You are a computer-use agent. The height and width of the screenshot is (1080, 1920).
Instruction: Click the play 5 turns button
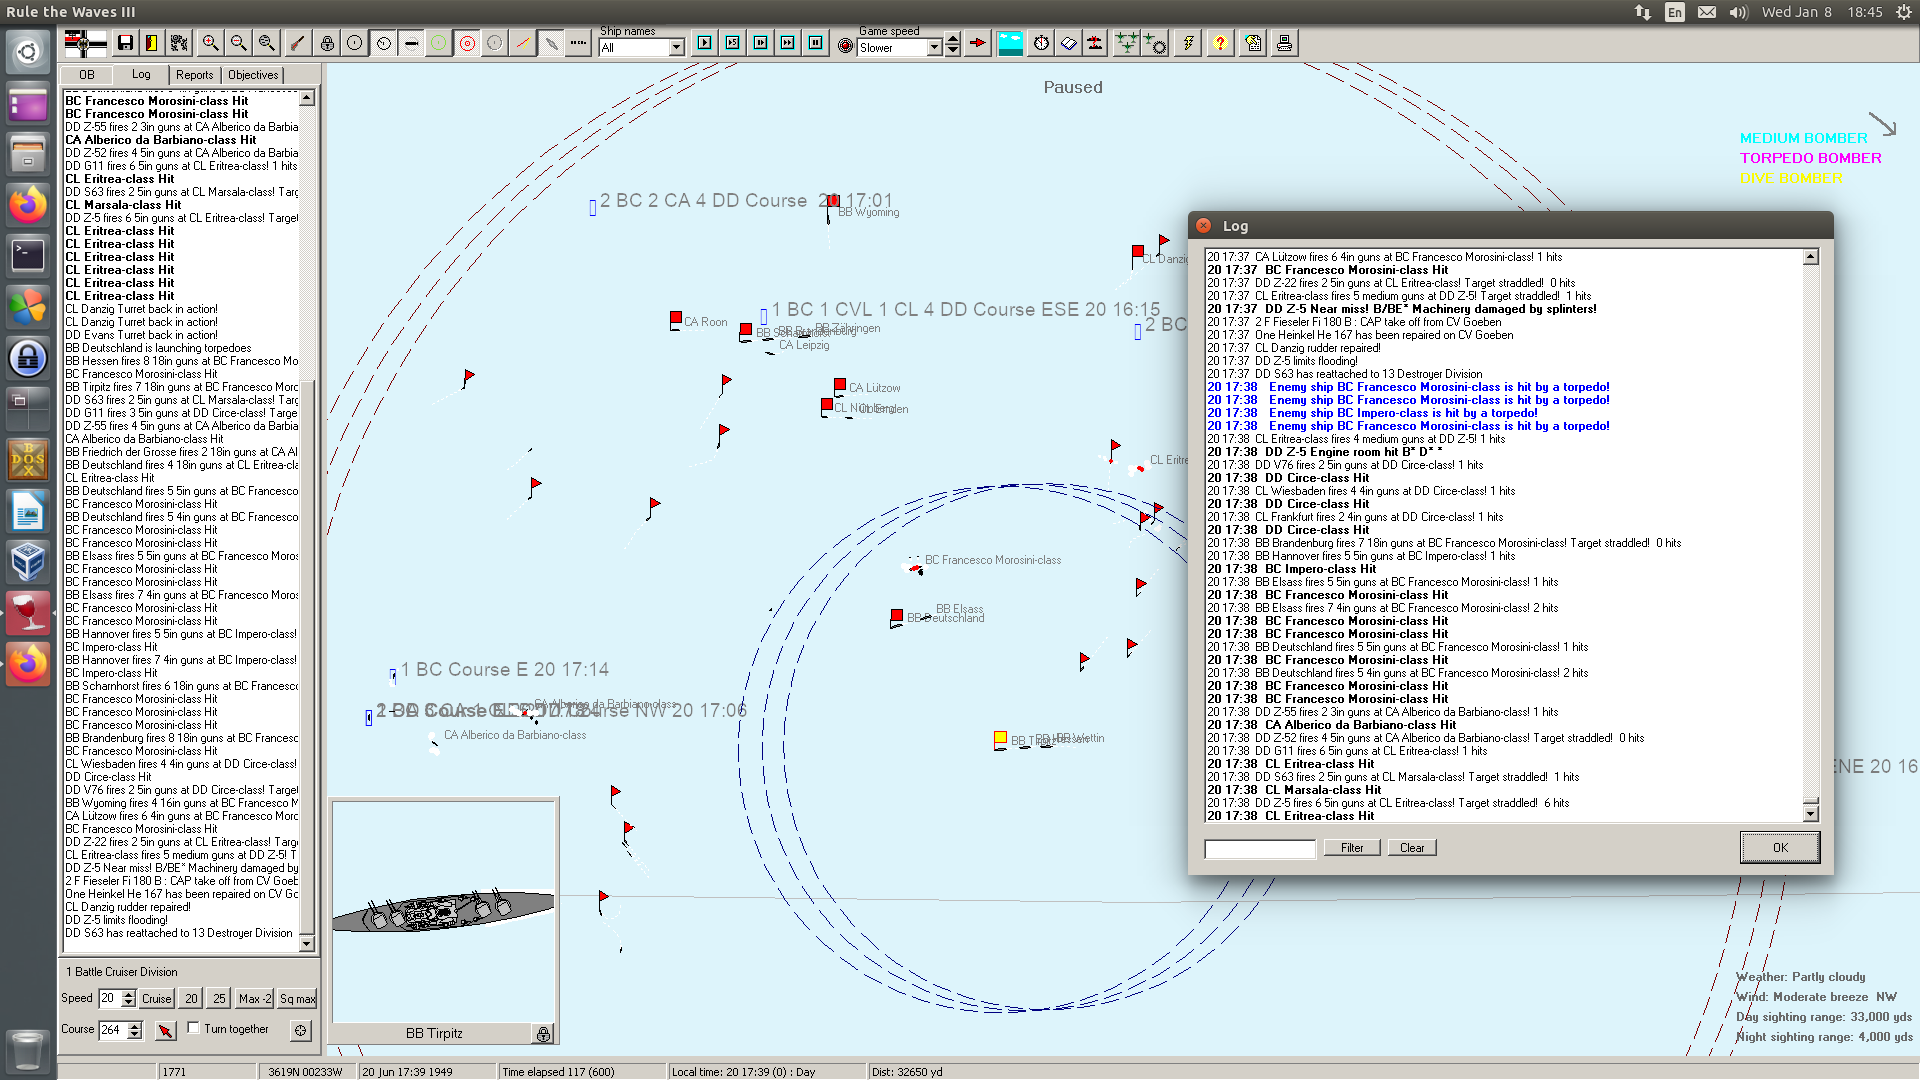(733, 43)
